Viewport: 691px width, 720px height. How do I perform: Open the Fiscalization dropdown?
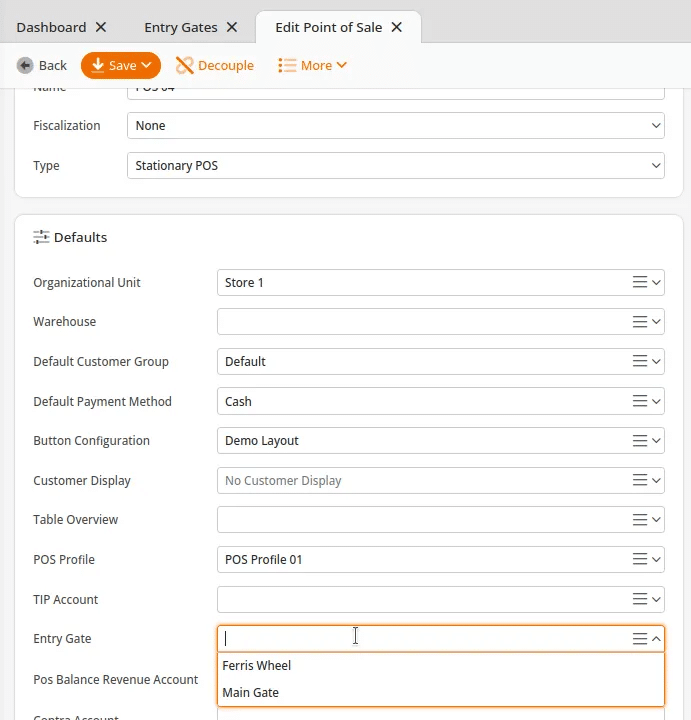[395, 125]
